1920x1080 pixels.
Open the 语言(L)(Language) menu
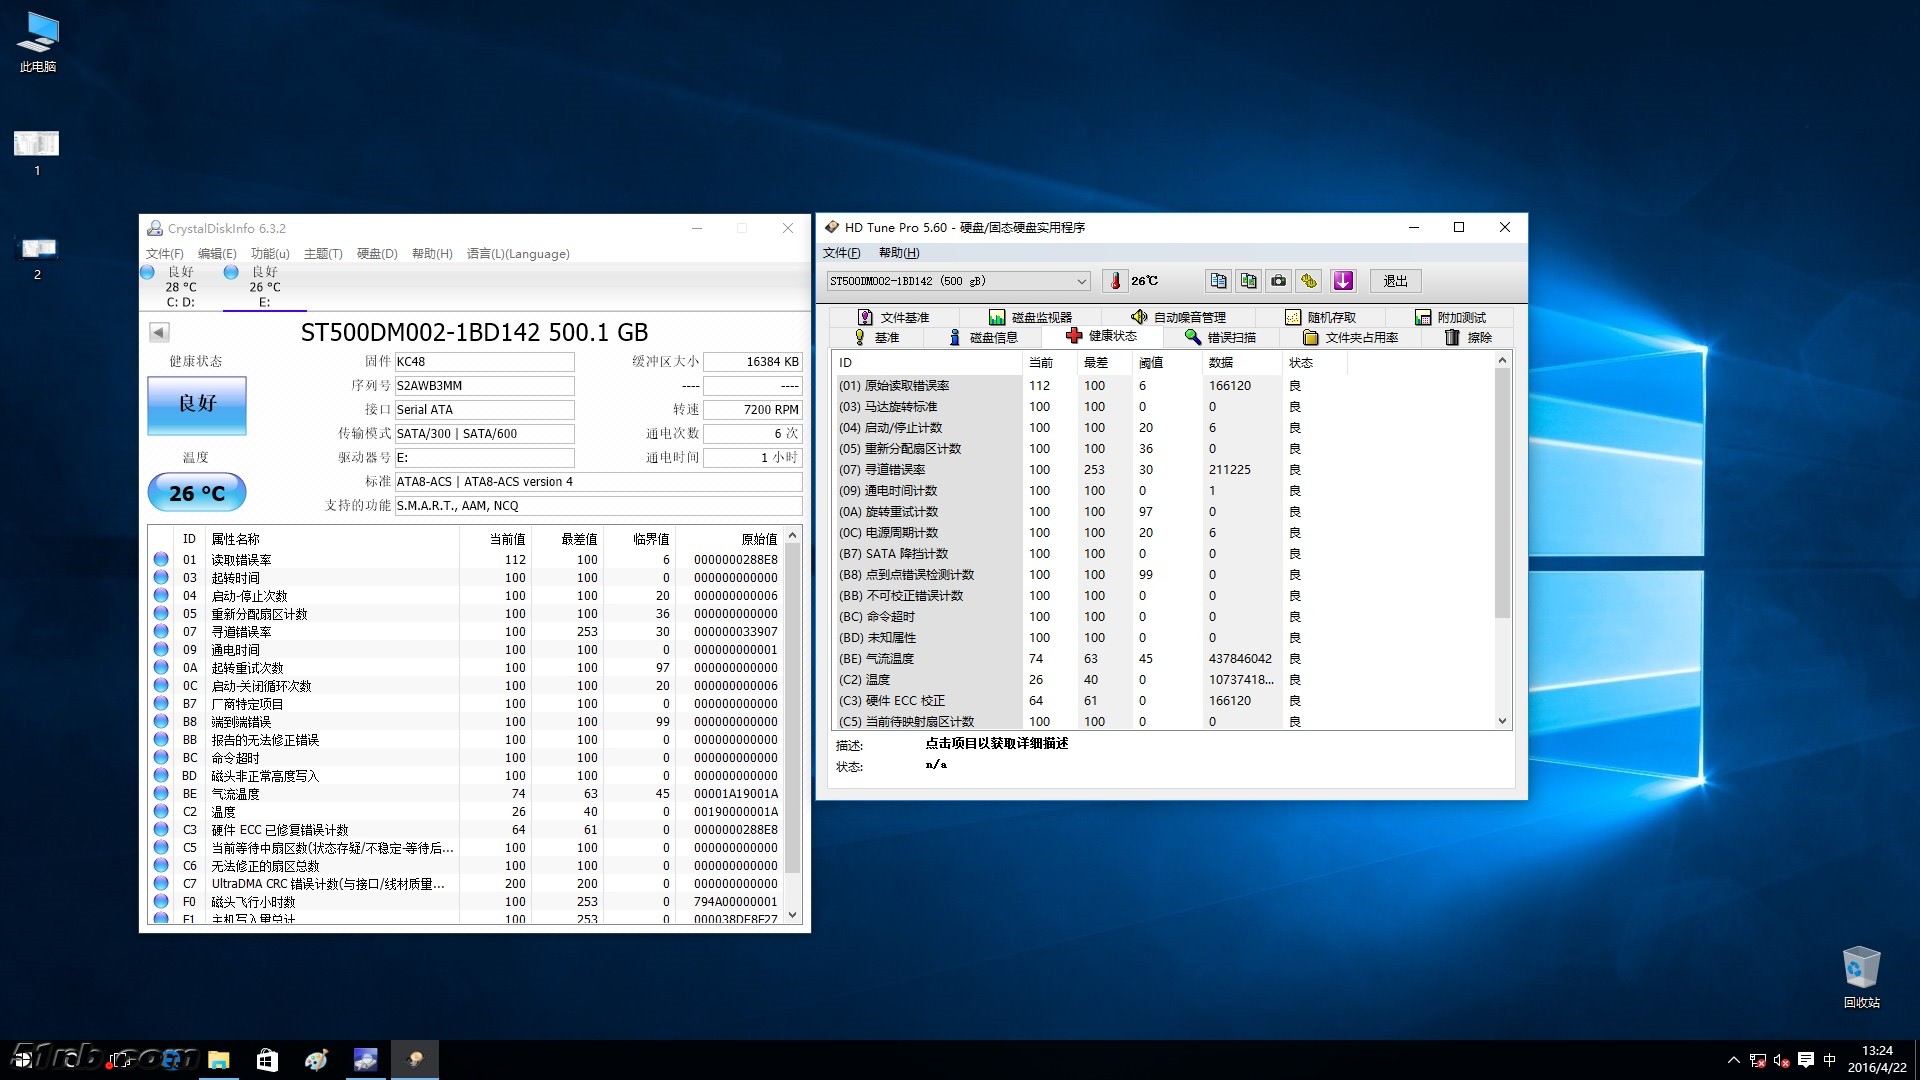tap(518, 254)
